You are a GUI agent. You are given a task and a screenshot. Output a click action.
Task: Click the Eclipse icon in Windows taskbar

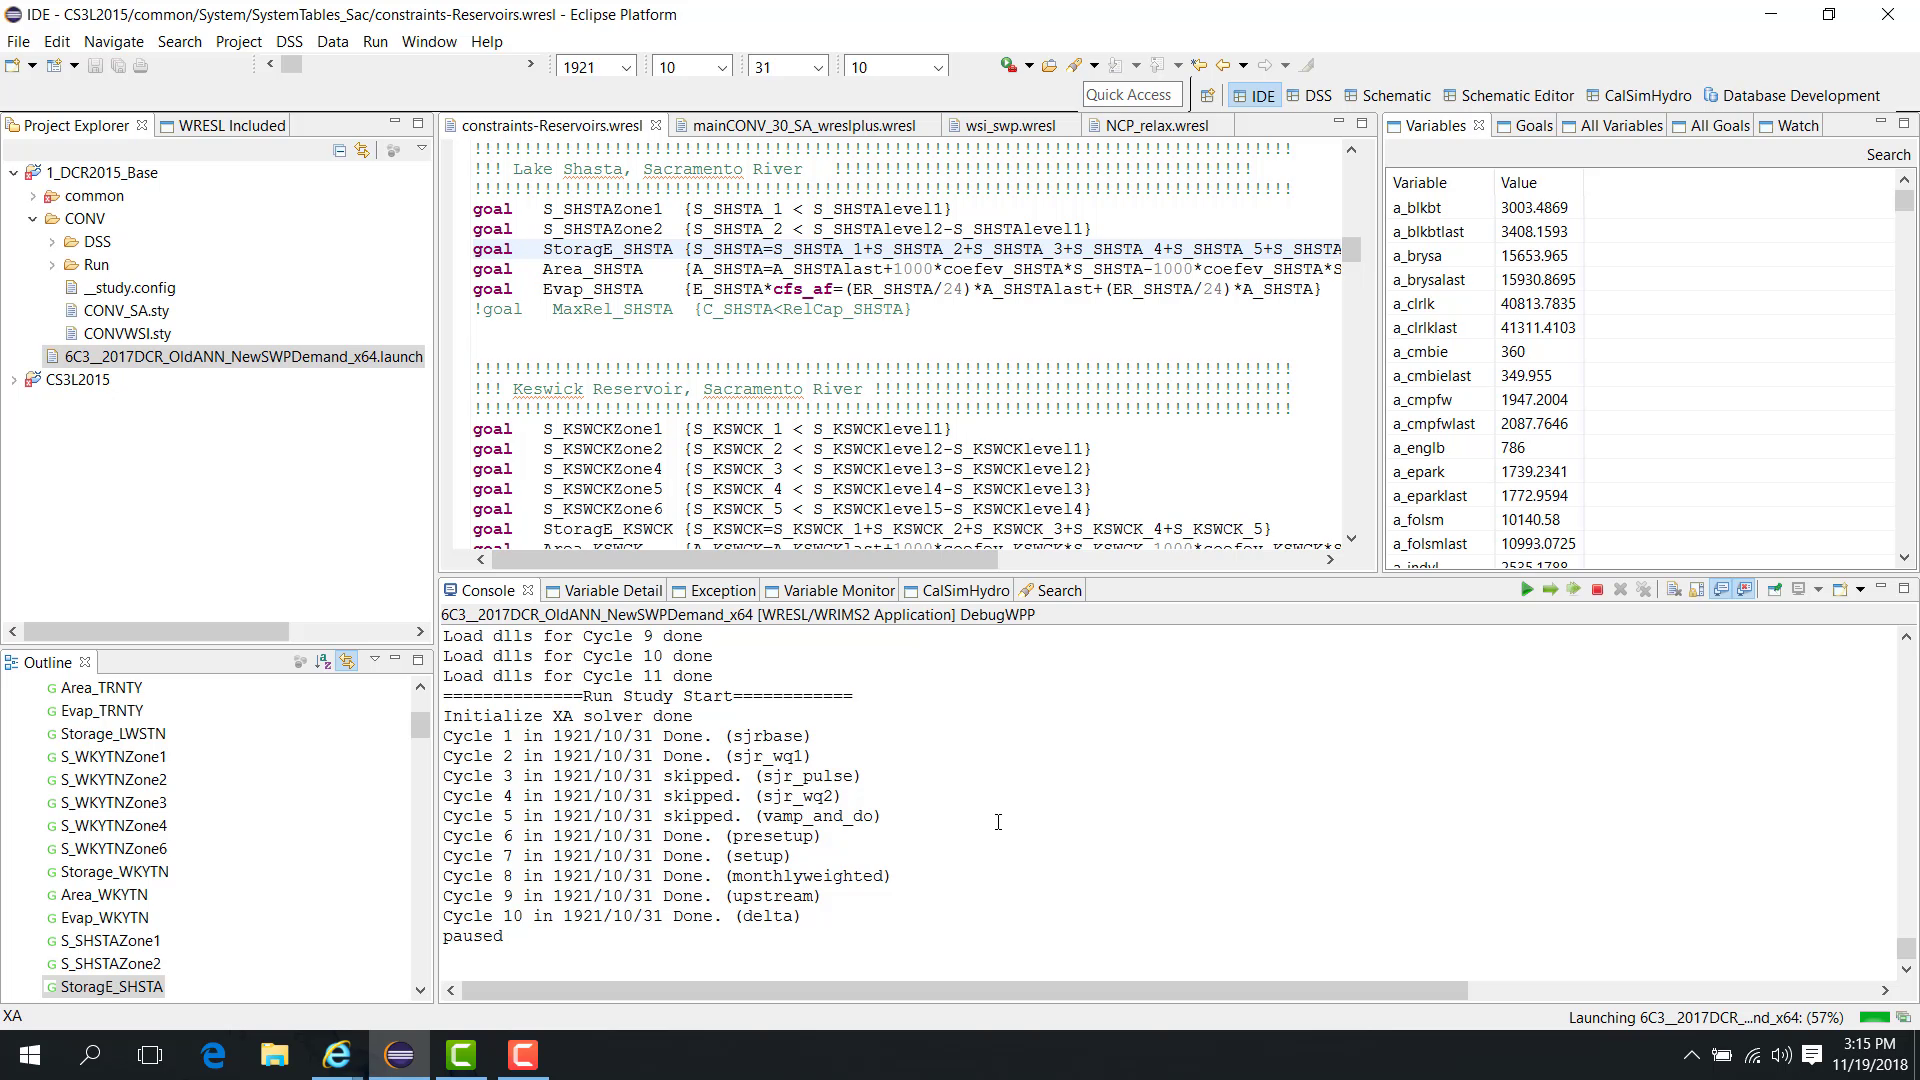(399, 1054)
